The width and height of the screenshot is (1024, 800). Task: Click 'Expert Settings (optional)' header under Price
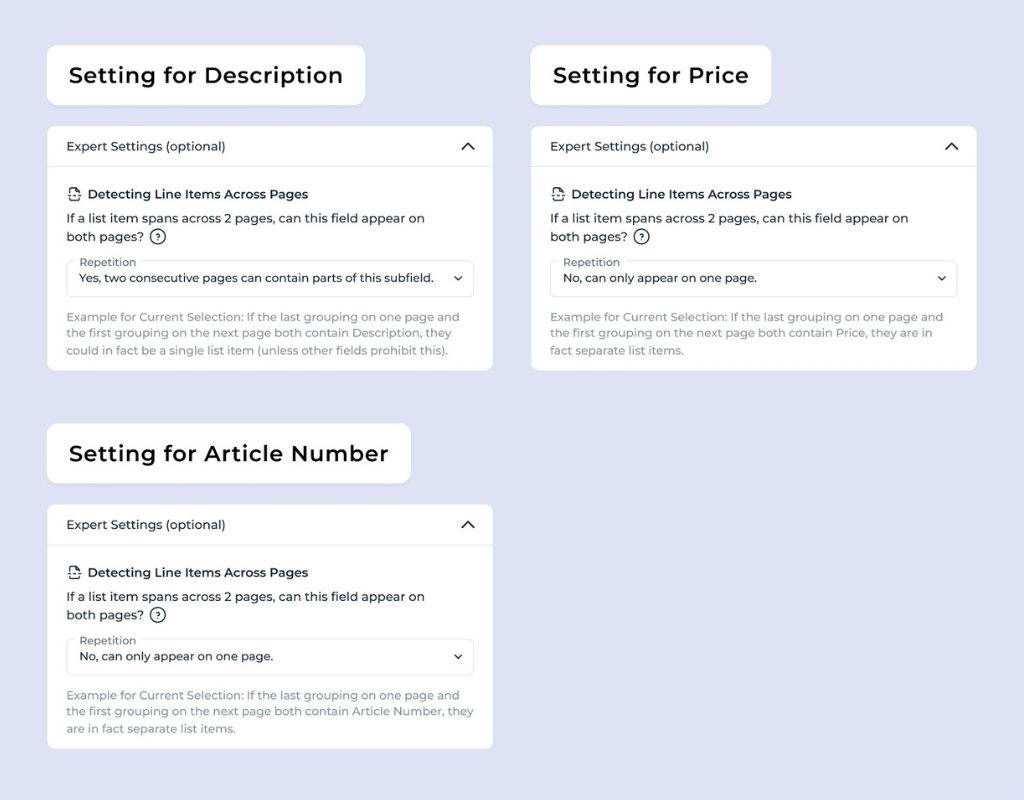[754, 146]
